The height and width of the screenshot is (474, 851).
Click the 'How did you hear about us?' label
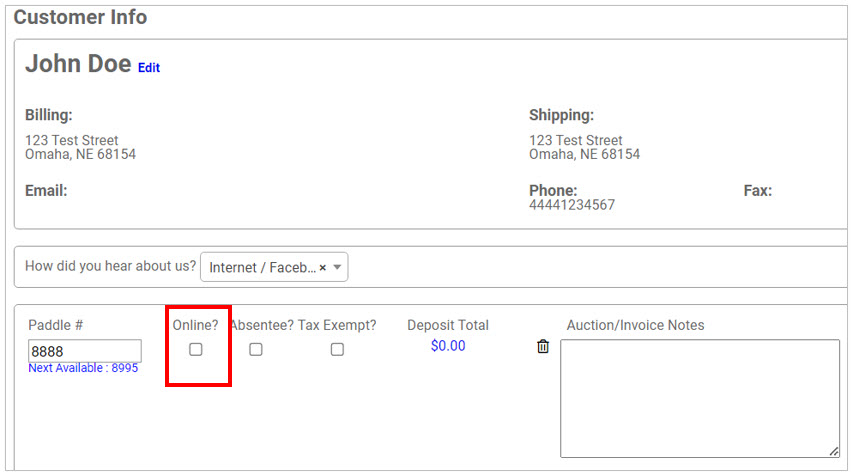(110, 266)
